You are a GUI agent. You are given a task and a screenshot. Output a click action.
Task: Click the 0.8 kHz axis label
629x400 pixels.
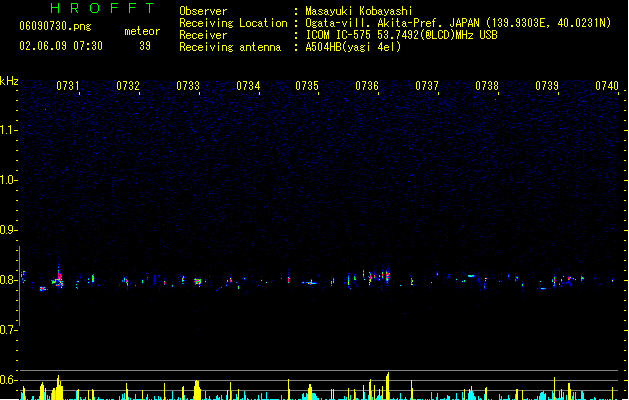[x=8, y=280]
